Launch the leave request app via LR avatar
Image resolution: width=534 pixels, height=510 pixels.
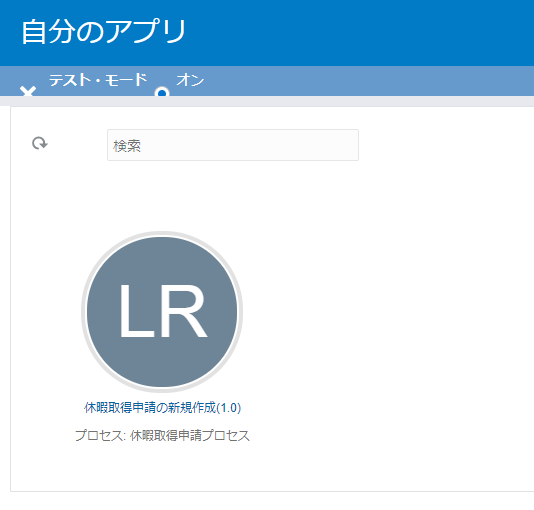click(x=162, y=312)
